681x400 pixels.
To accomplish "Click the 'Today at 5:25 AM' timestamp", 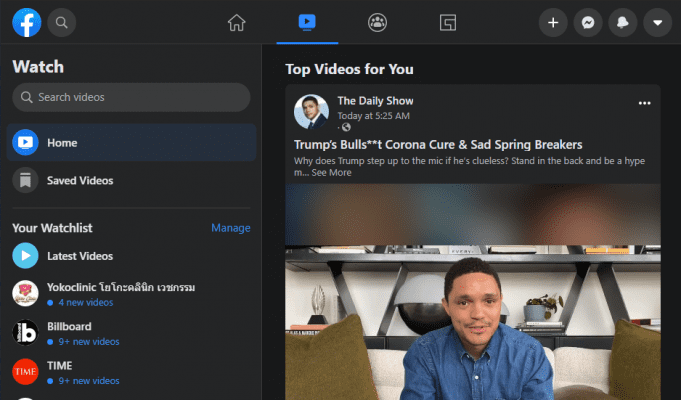I will tap(374, 116).
